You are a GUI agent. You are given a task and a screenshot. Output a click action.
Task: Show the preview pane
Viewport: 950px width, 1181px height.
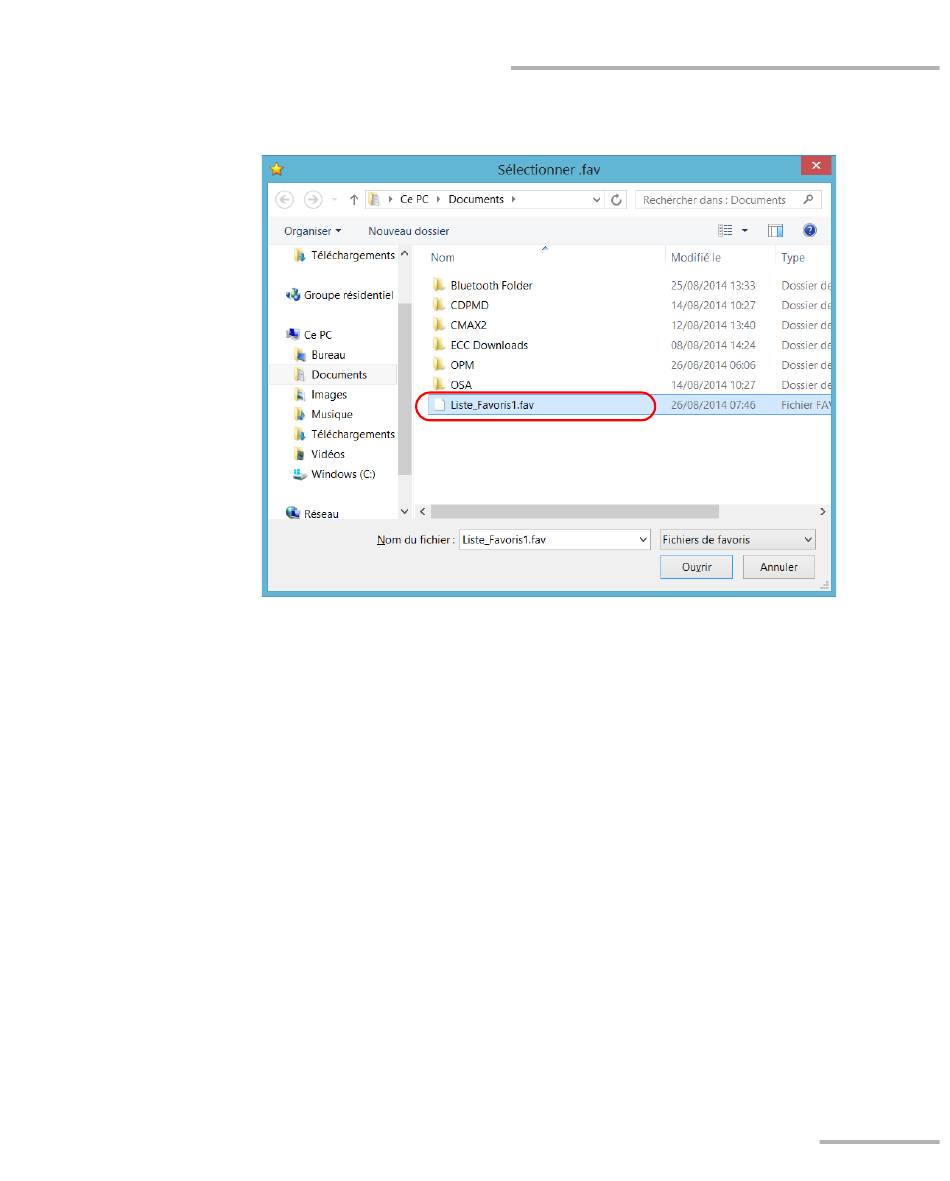(775, 230)
